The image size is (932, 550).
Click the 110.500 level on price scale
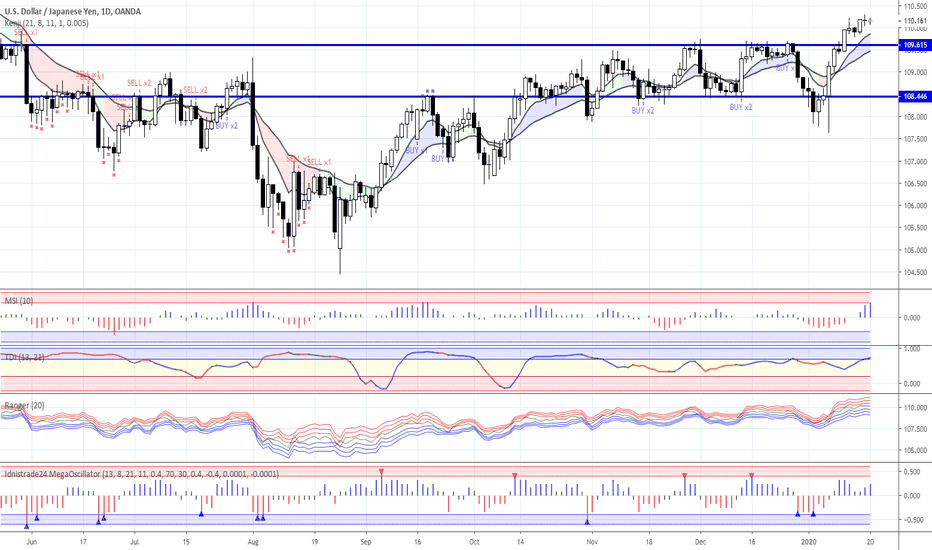[x=914, y=8]
